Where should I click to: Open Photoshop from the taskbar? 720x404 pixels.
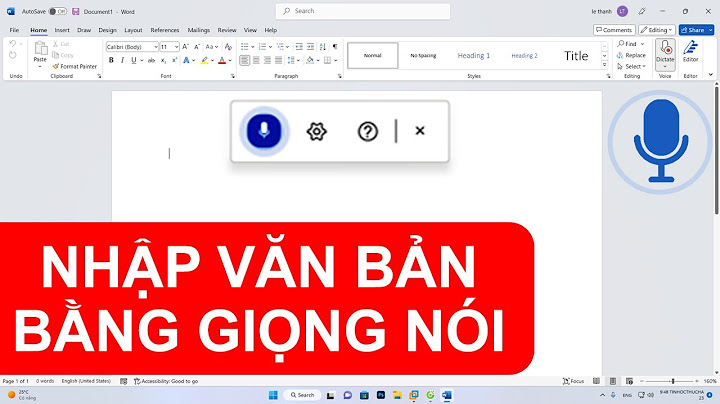click(381, 395)
